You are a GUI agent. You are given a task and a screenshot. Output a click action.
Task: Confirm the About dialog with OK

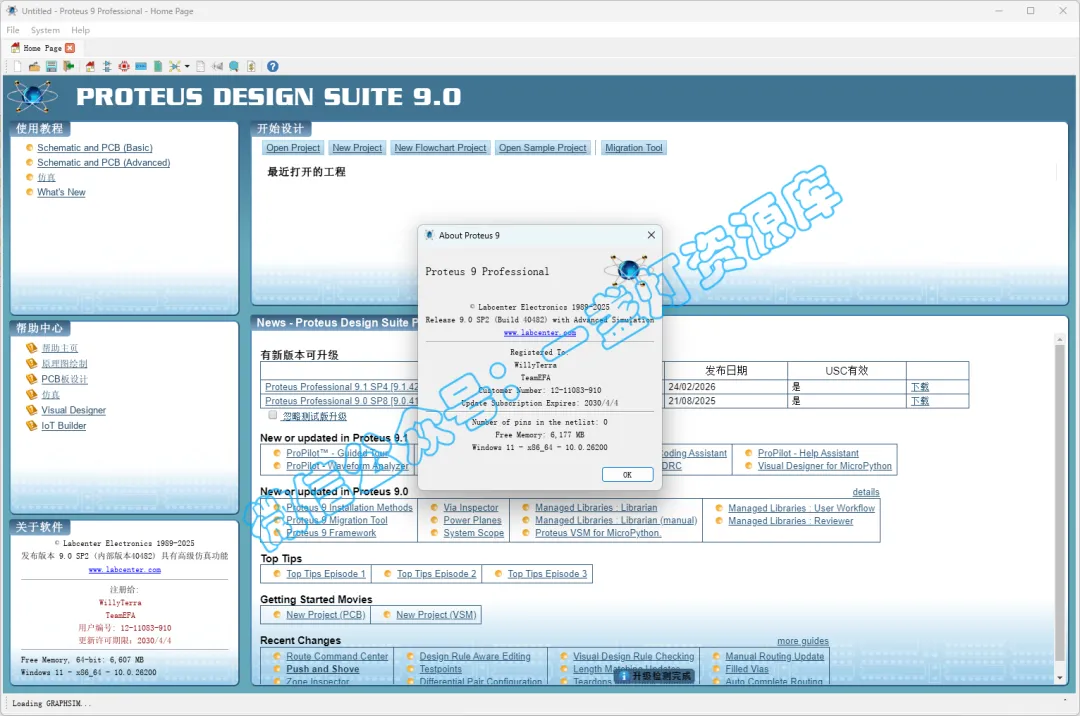tap(627, 475)
